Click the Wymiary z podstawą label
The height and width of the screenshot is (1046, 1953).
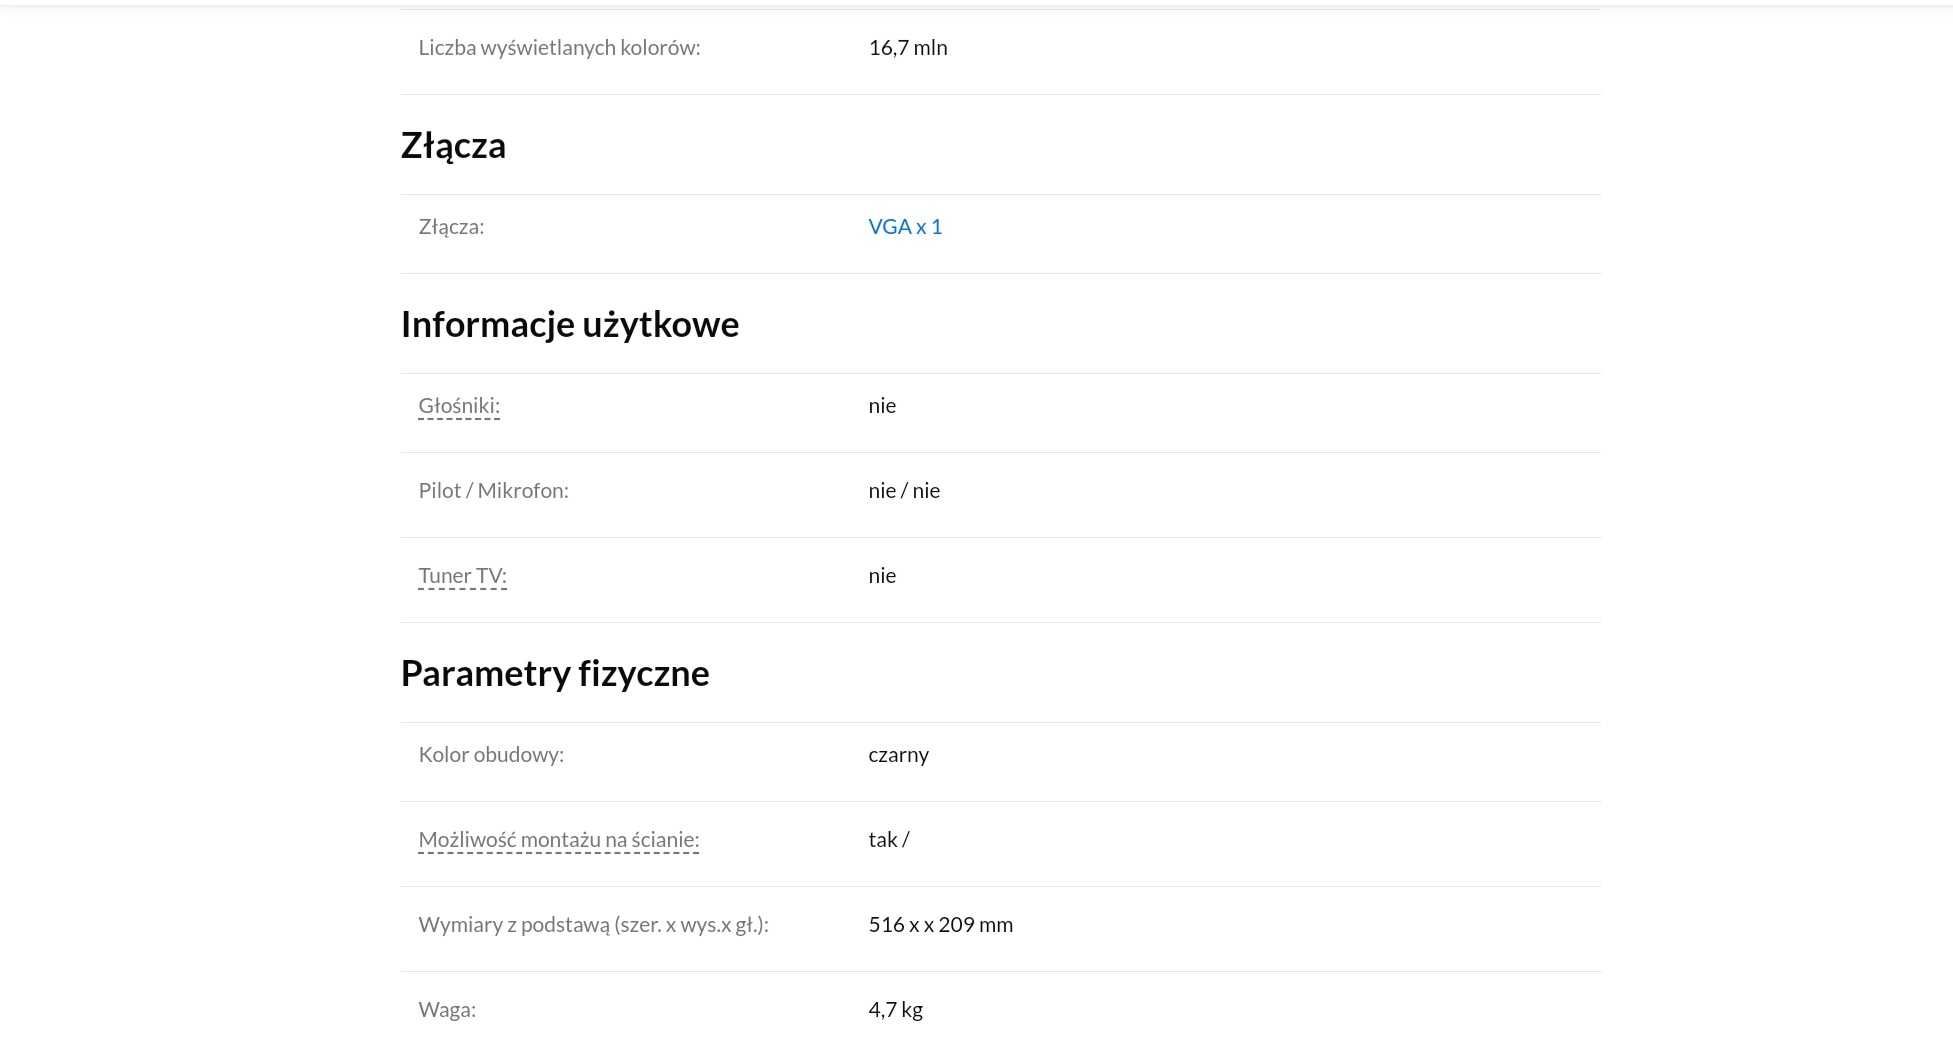click(593, 925)
